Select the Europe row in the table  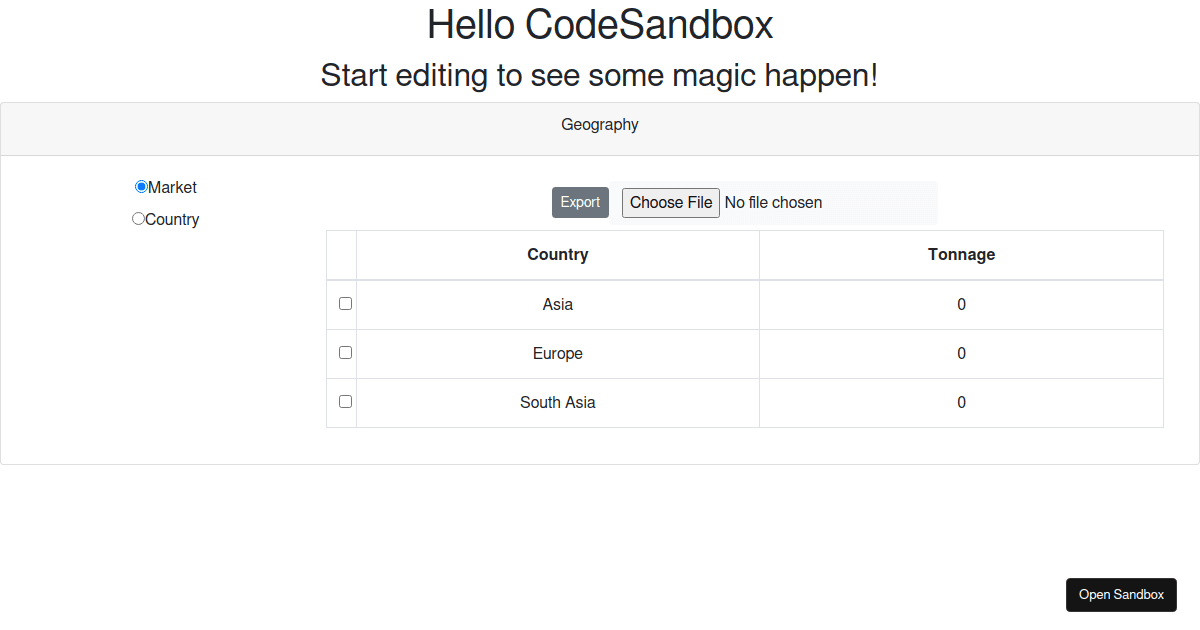[557, 353]
